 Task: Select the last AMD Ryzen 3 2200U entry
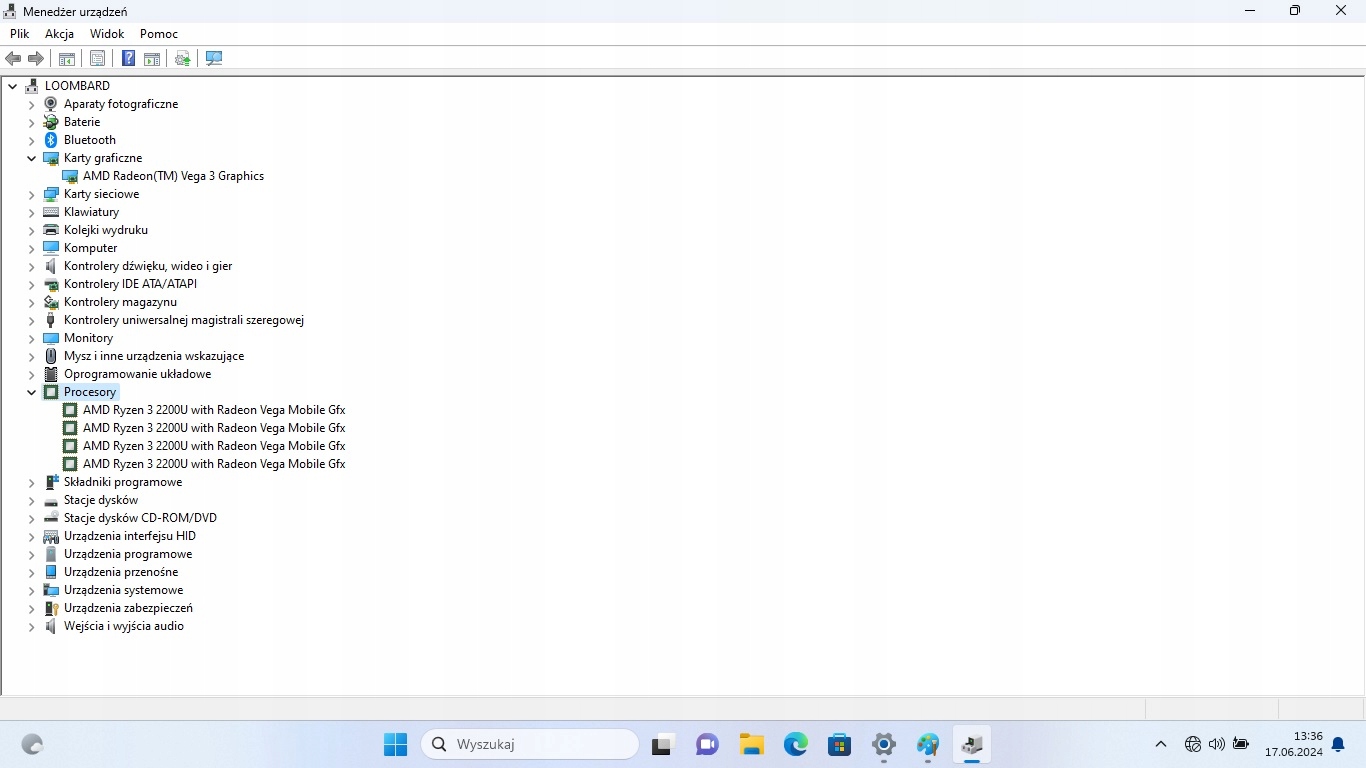(214, 464)
